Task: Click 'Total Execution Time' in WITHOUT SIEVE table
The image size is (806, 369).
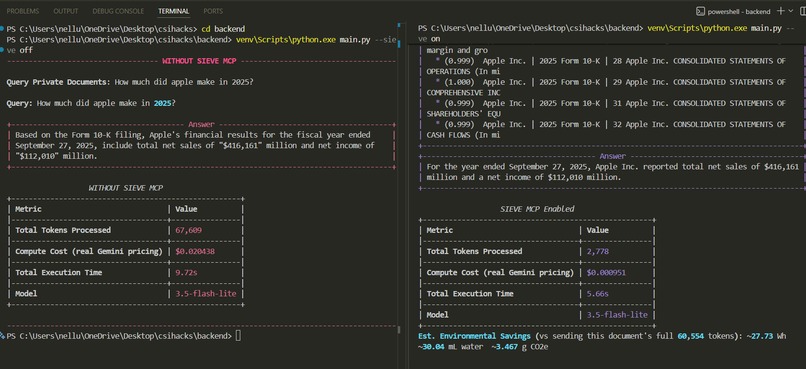Action: (x=59, y=272)
